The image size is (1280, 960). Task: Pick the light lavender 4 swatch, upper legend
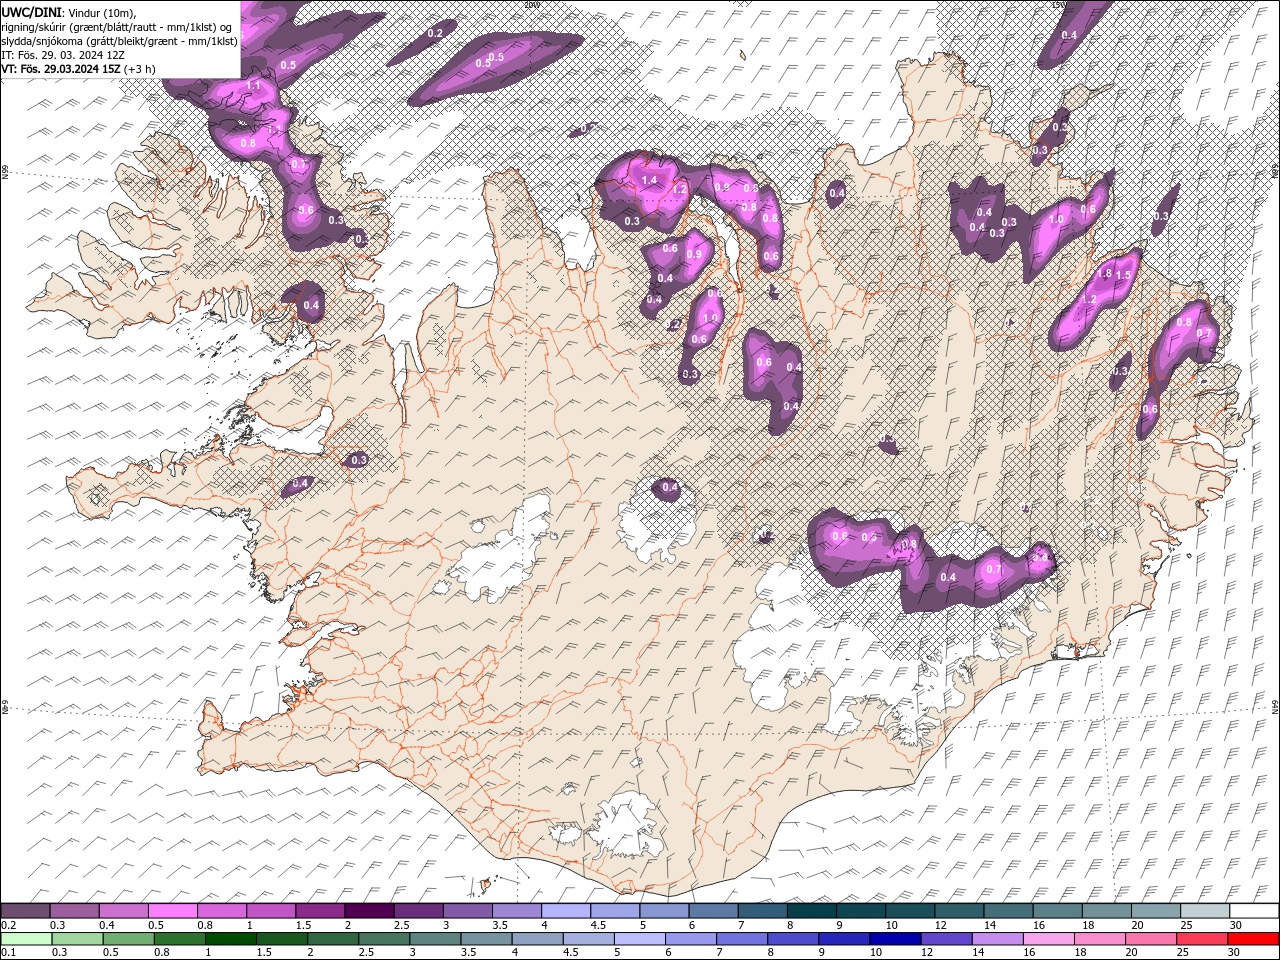[566, 911]
